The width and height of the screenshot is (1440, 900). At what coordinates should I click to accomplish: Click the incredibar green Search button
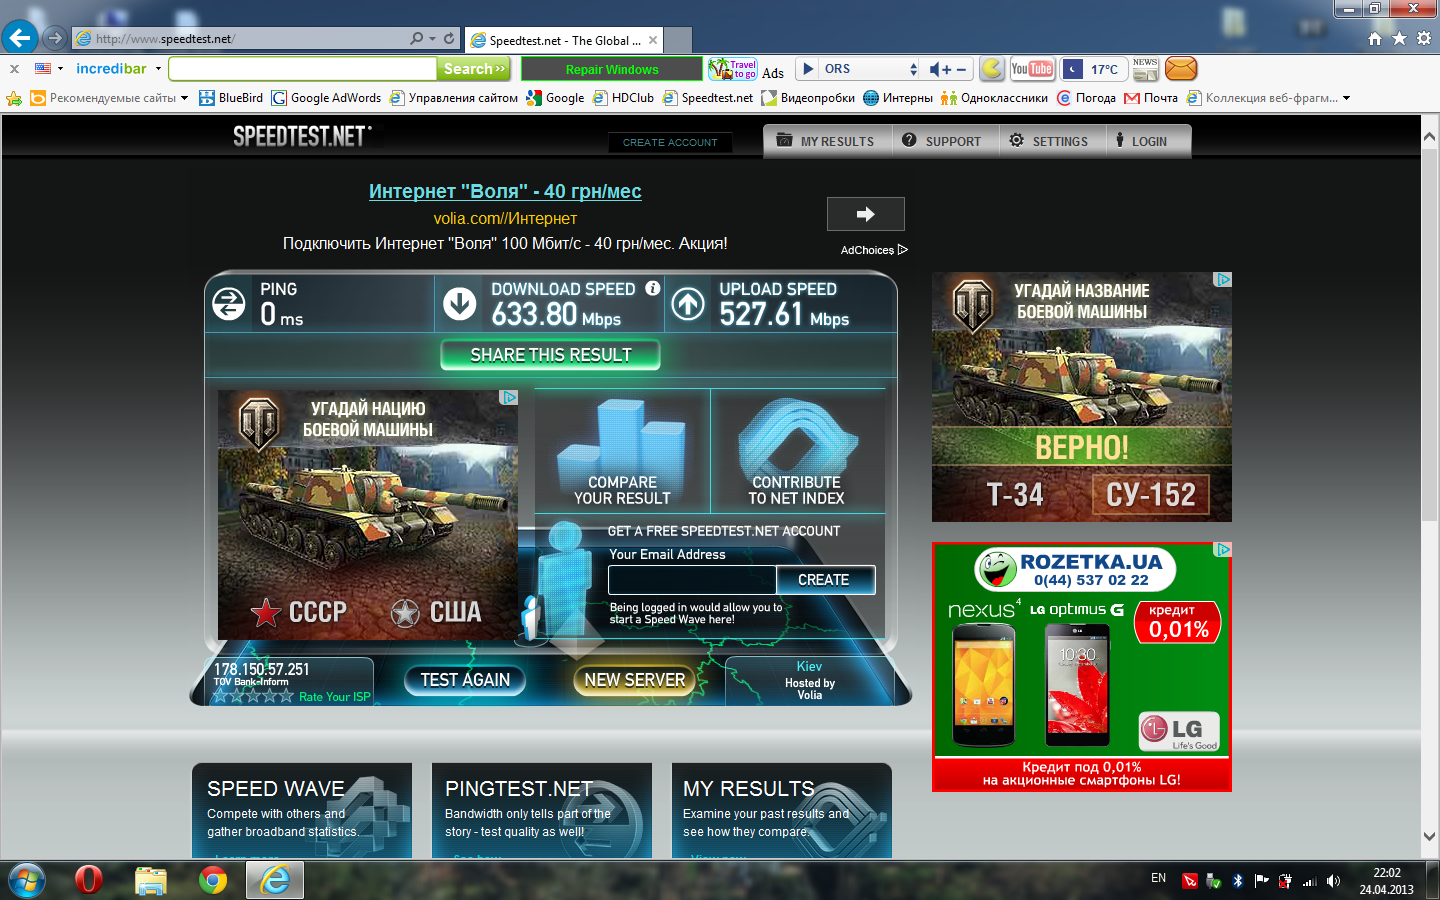(475, 69)
